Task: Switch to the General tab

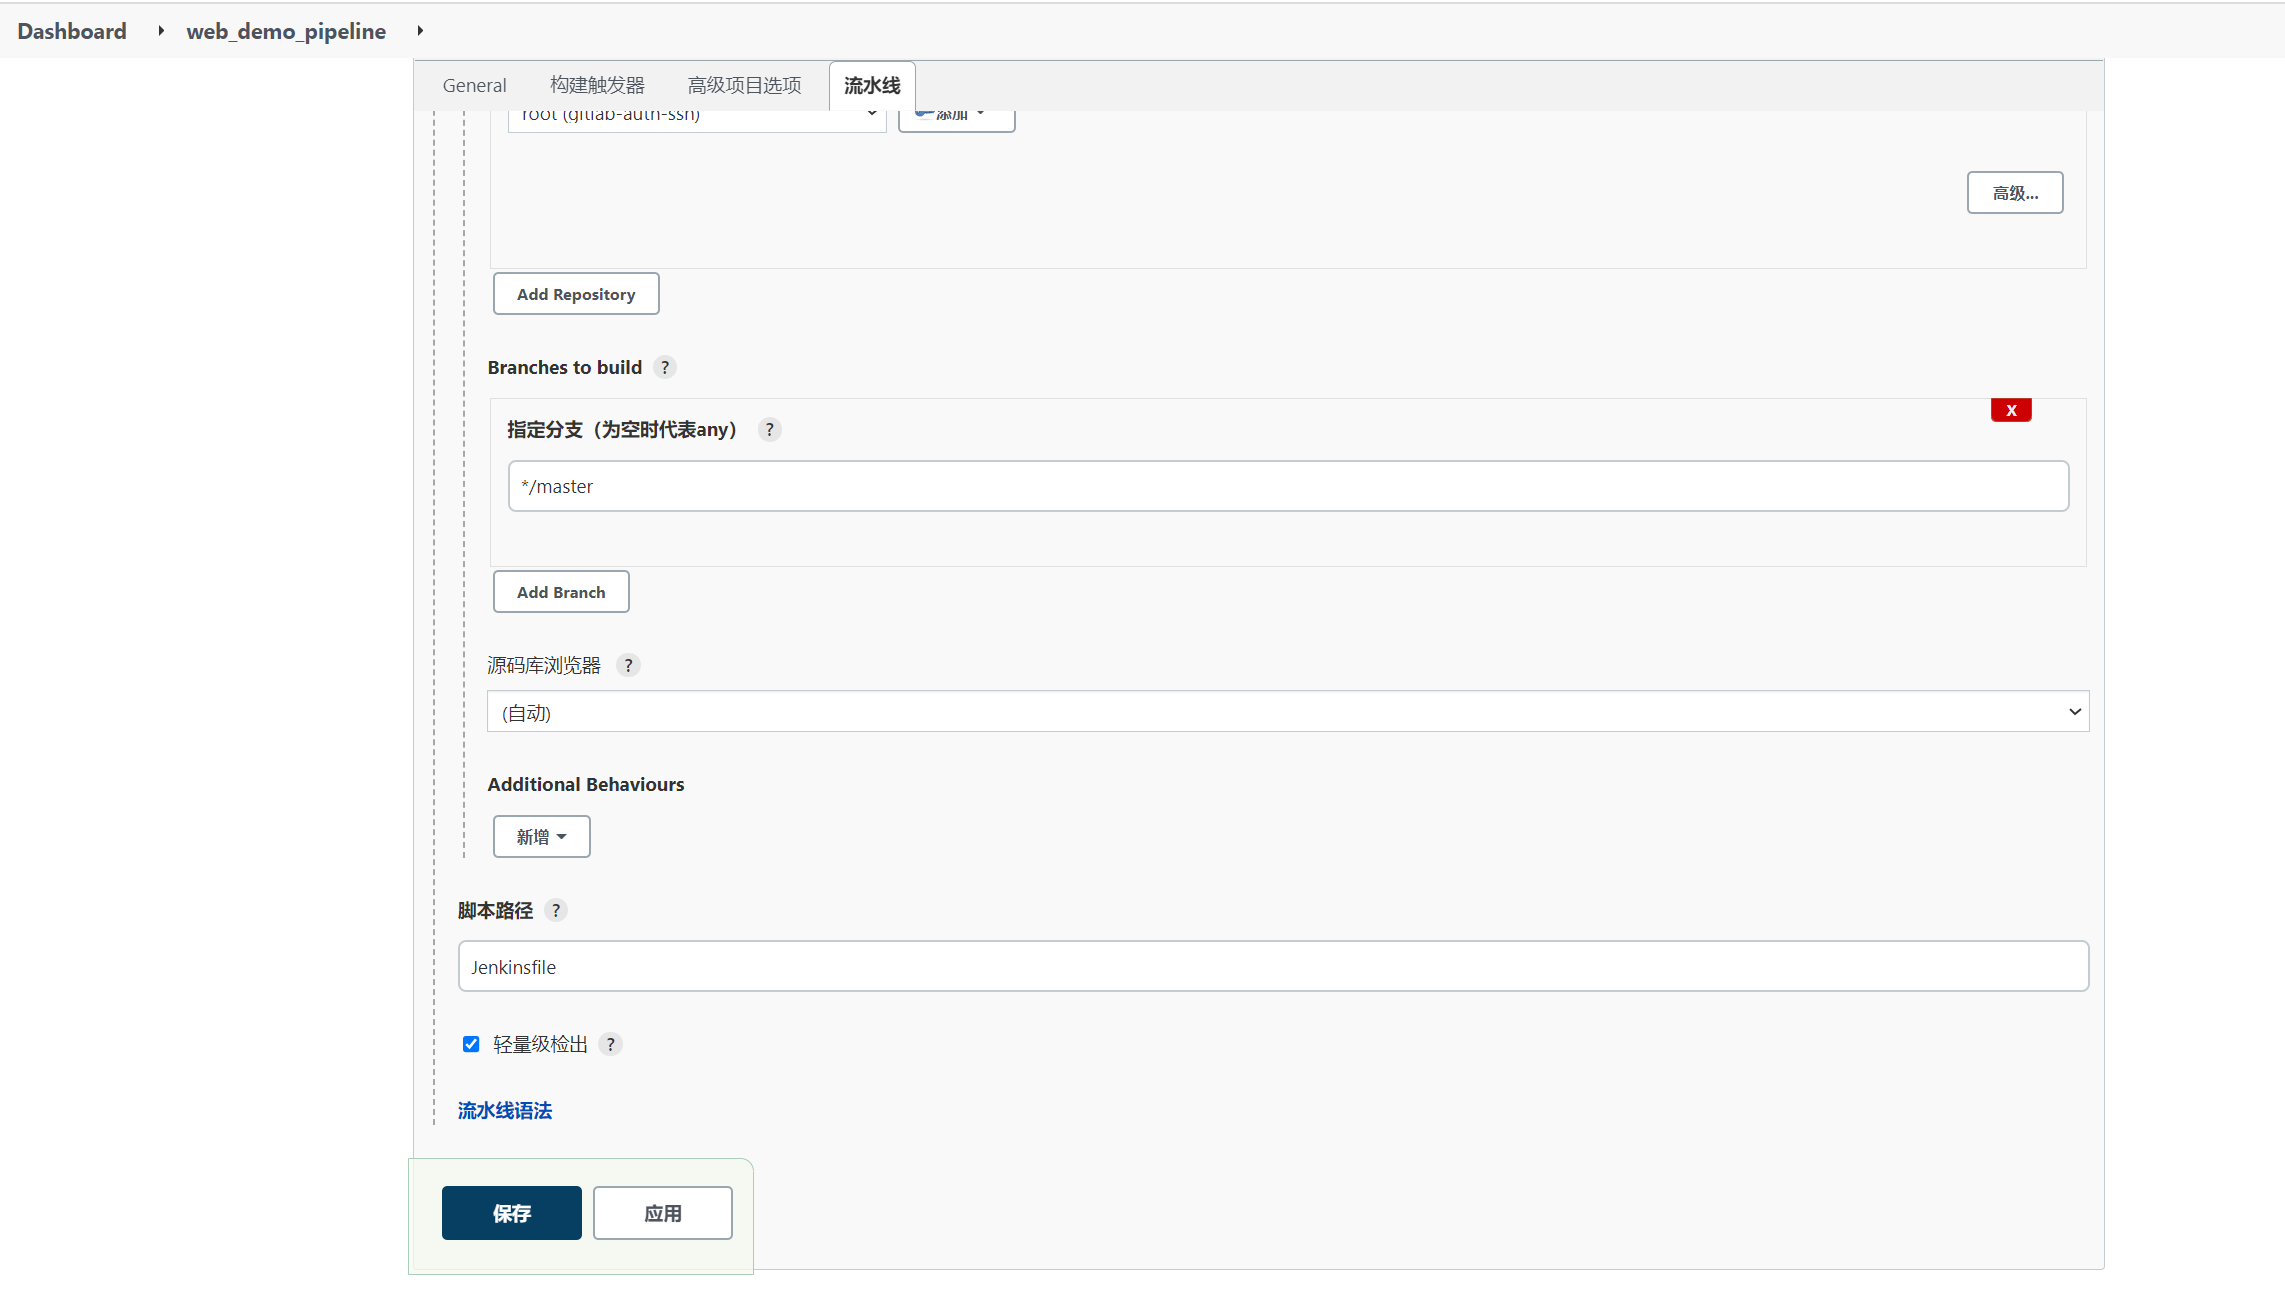Action: 474,85
